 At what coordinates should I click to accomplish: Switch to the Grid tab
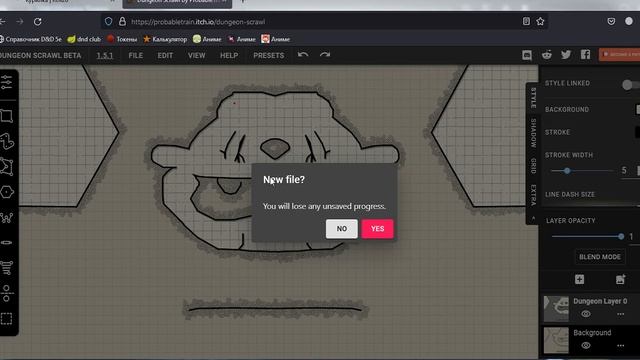[533, 166]
